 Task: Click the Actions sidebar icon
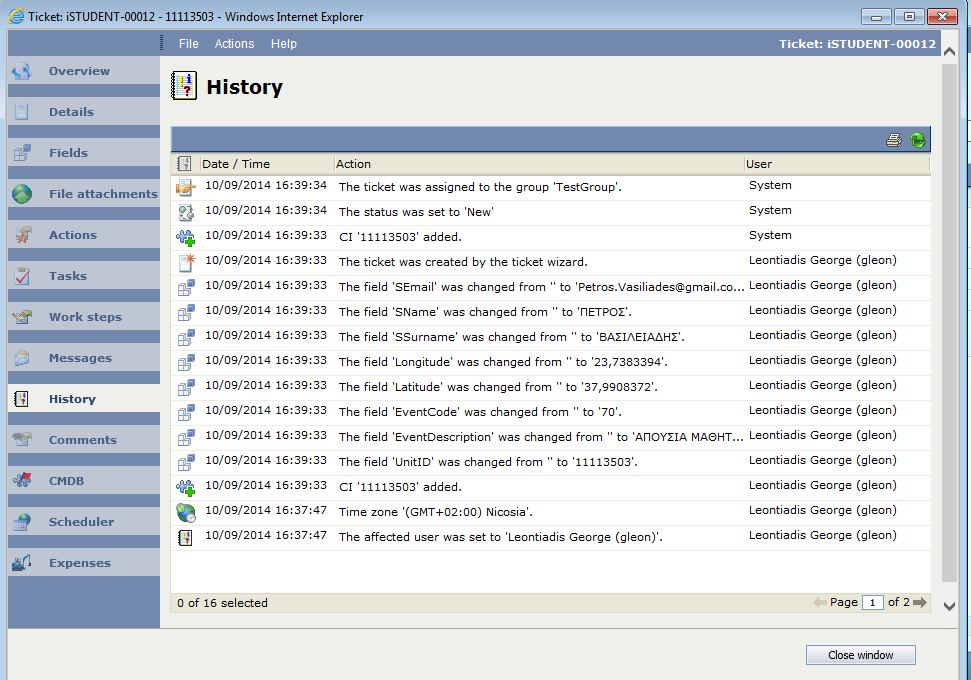[x=22, y=235]
